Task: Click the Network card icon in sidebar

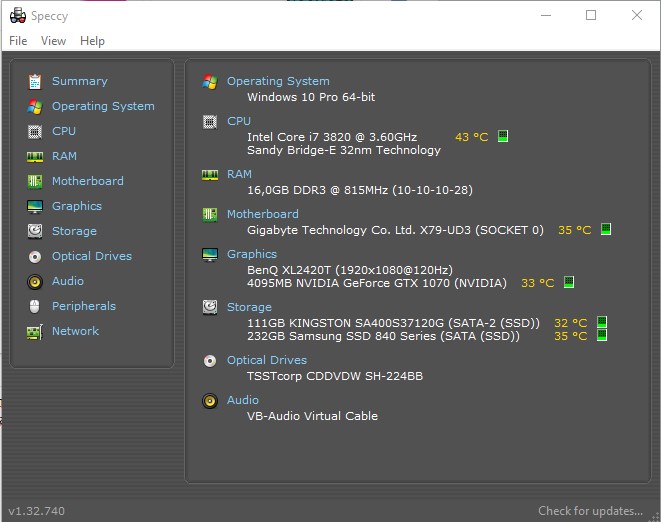Action: (x=35, y=332)
